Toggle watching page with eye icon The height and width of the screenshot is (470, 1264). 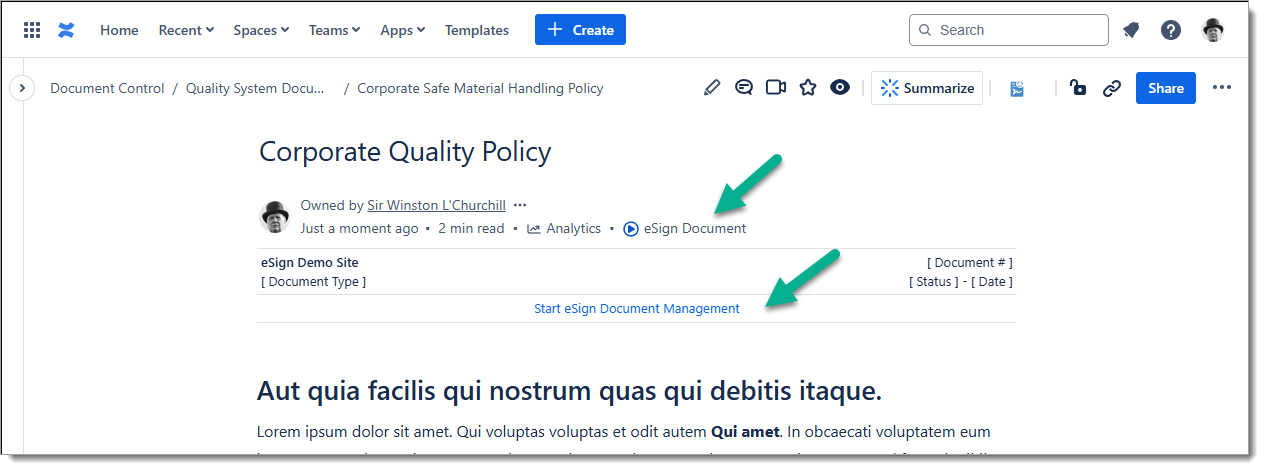(840, 88)
